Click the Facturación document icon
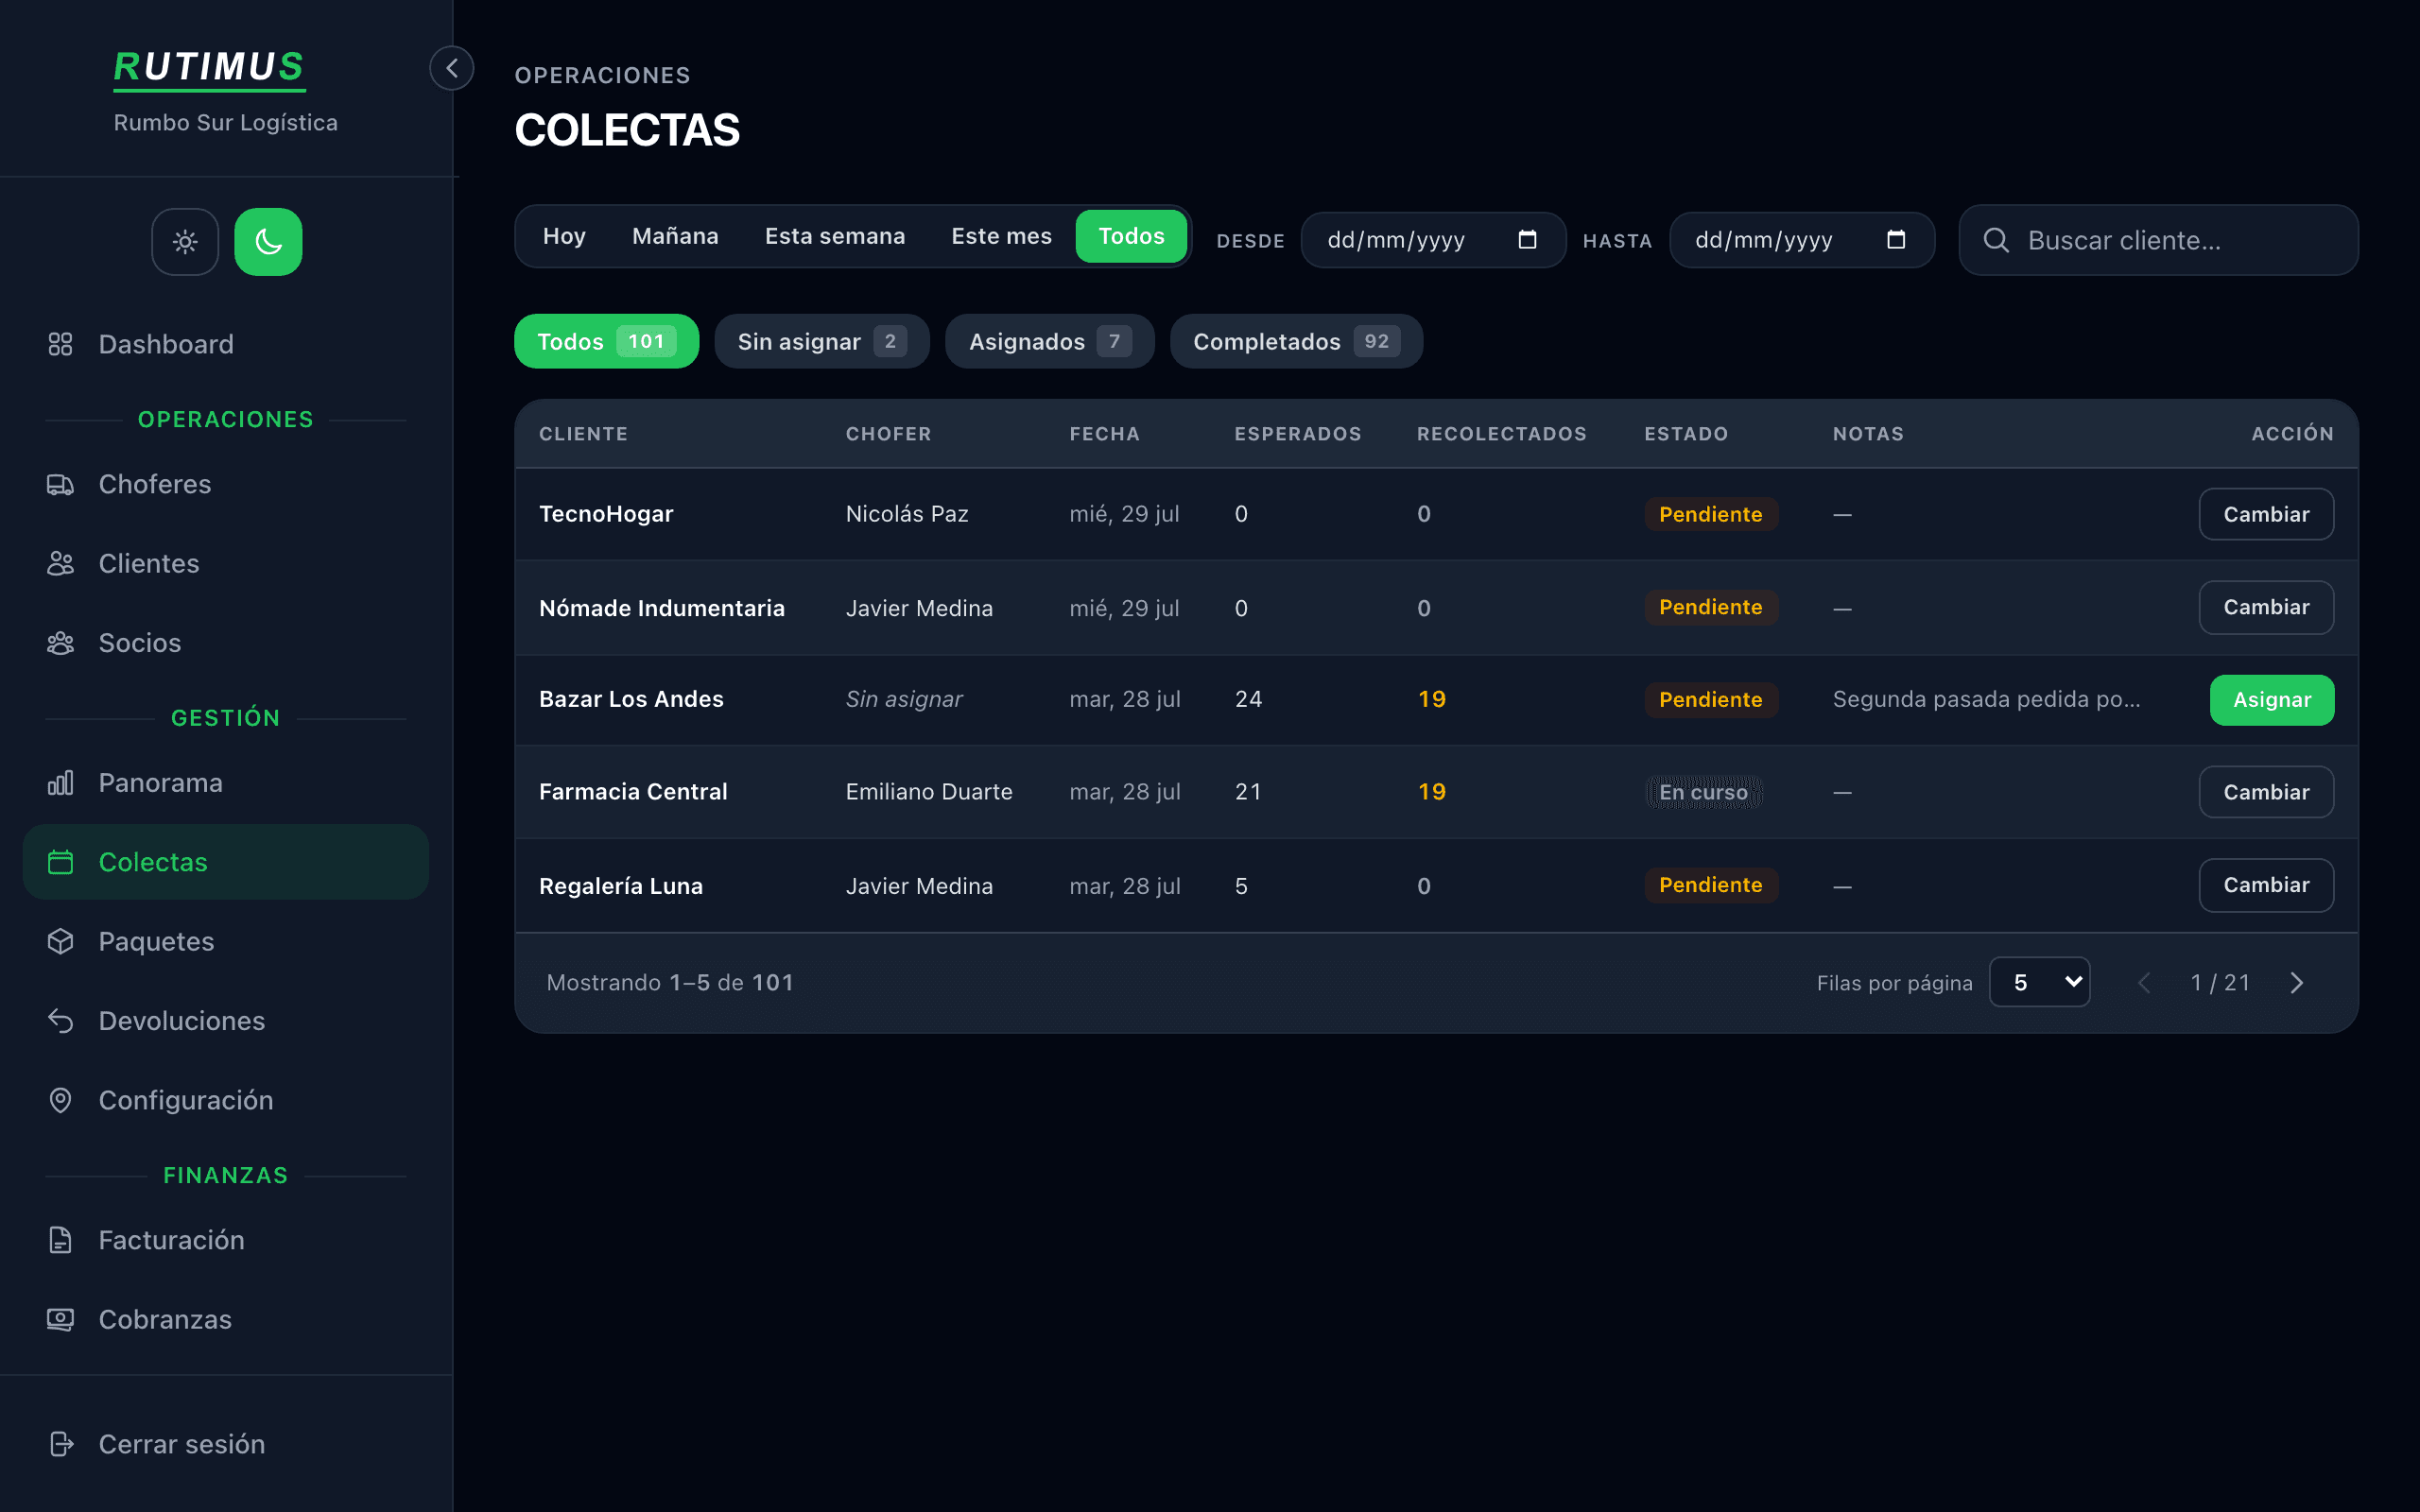 pos(60,1240)
